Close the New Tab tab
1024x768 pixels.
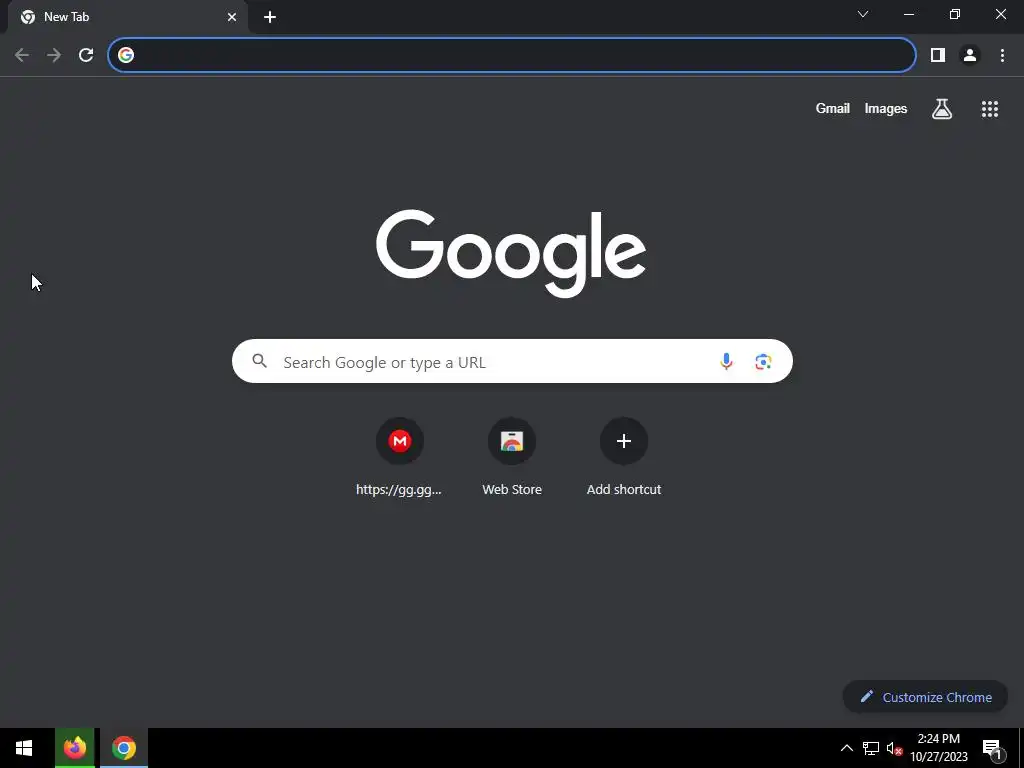(x=232, y=17)
